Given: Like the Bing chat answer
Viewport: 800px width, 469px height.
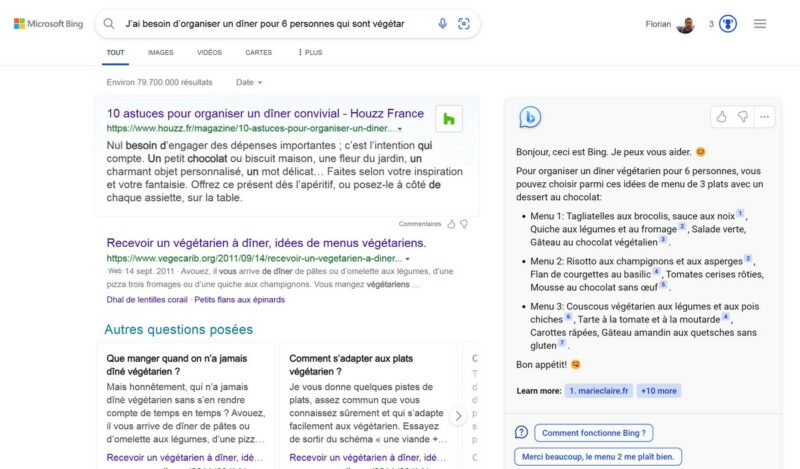Looking at the screenshot, I should coord(721,117).
